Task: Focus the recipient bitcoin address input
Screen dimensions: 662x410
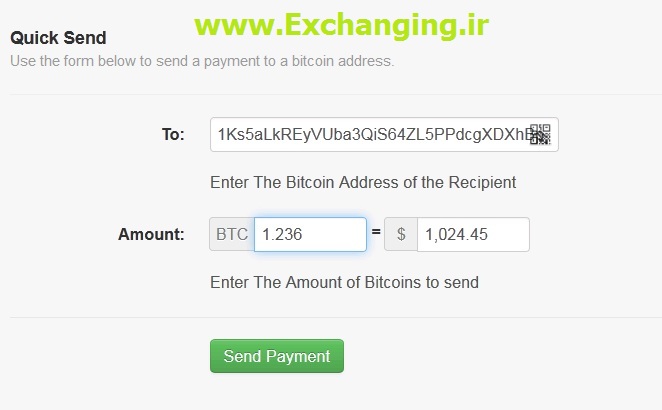Action: [x=384, y=134]
